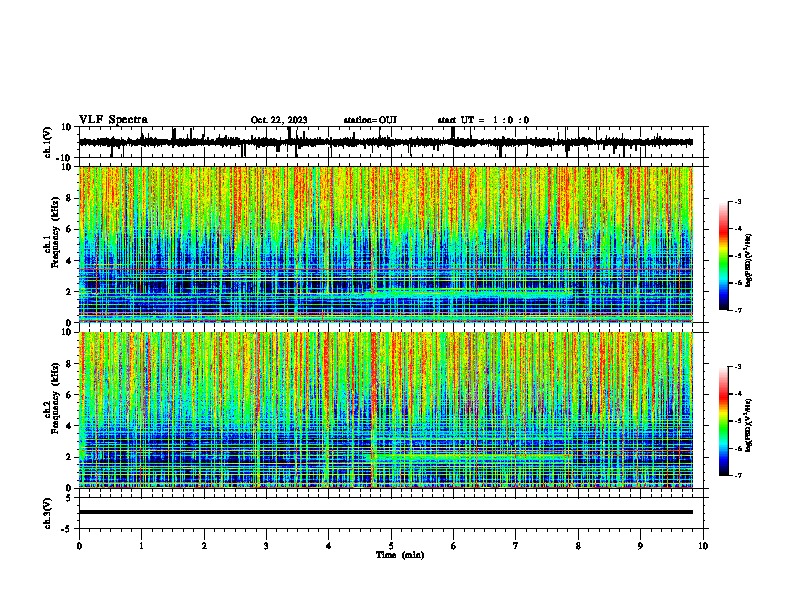Viewport: 792px width, 612px height.
Task: Click the ch.2 spectrogram plot area
Action: pyautogui.click(x=386, y=410)
